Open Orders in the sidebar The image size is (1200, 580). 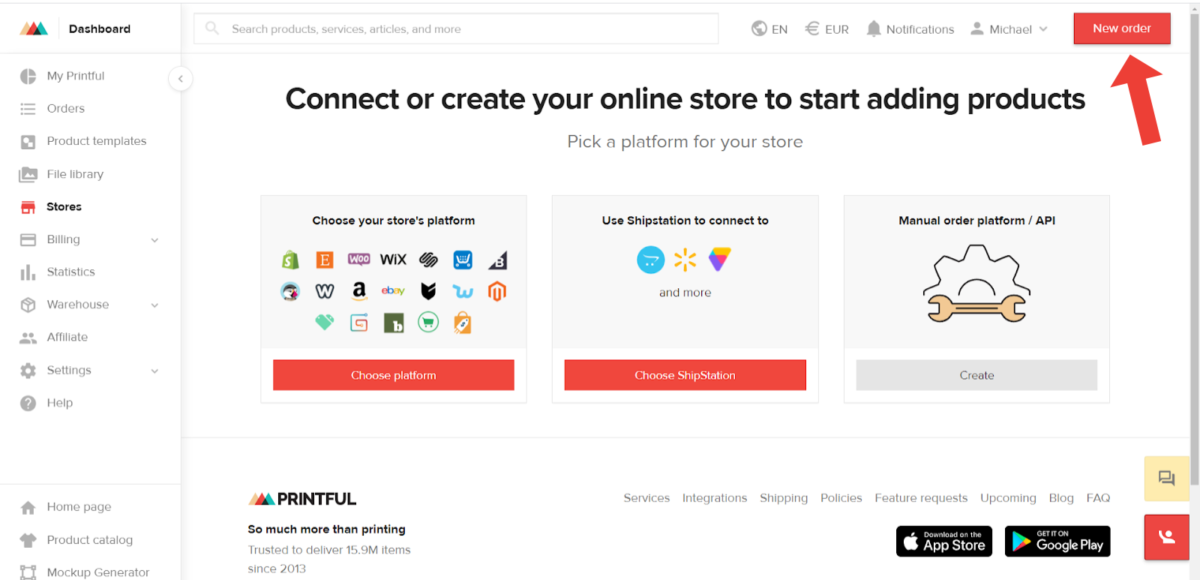pos(66,108)
